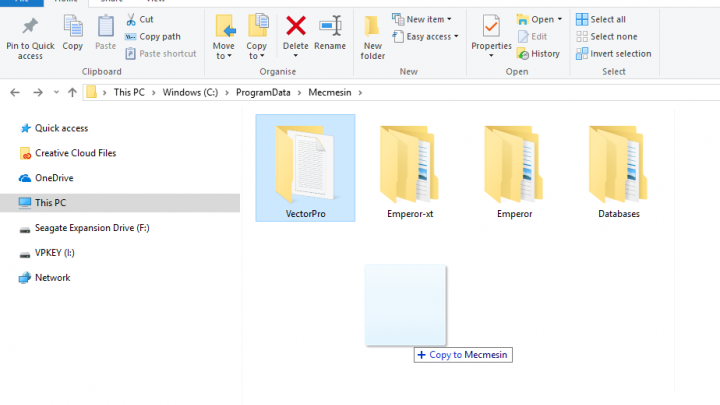Select the VectorPro folder

[305, 168]
